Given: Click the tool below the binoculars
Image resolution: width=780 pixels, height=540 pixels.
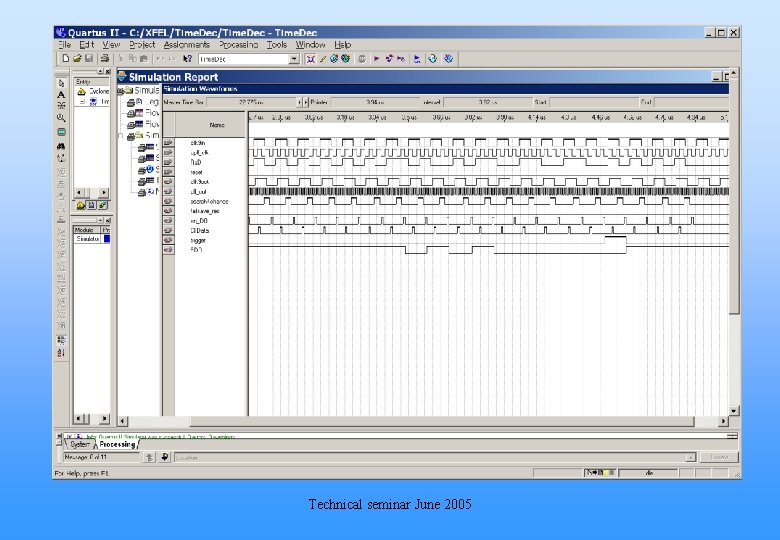Looking at the screenshot, I should pyautogui.click(x=61, y=158).
